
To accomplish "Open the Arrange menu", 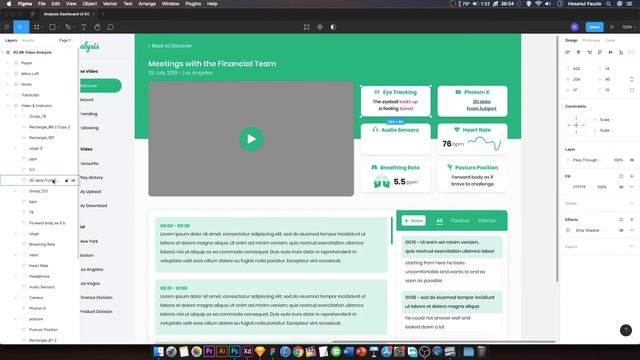I will pyautogui.click(x=147, y=4).
